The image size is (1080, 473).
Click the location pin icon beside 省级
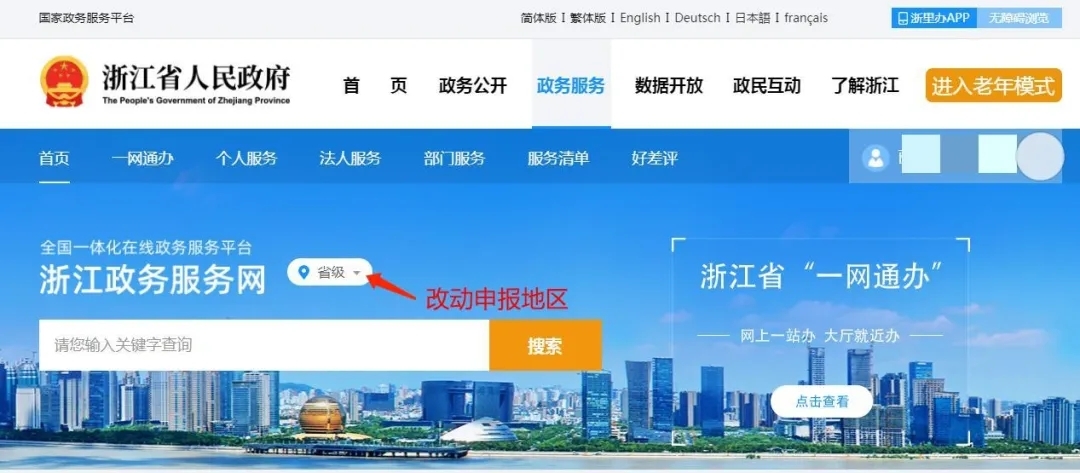click(x=303, y=273)
